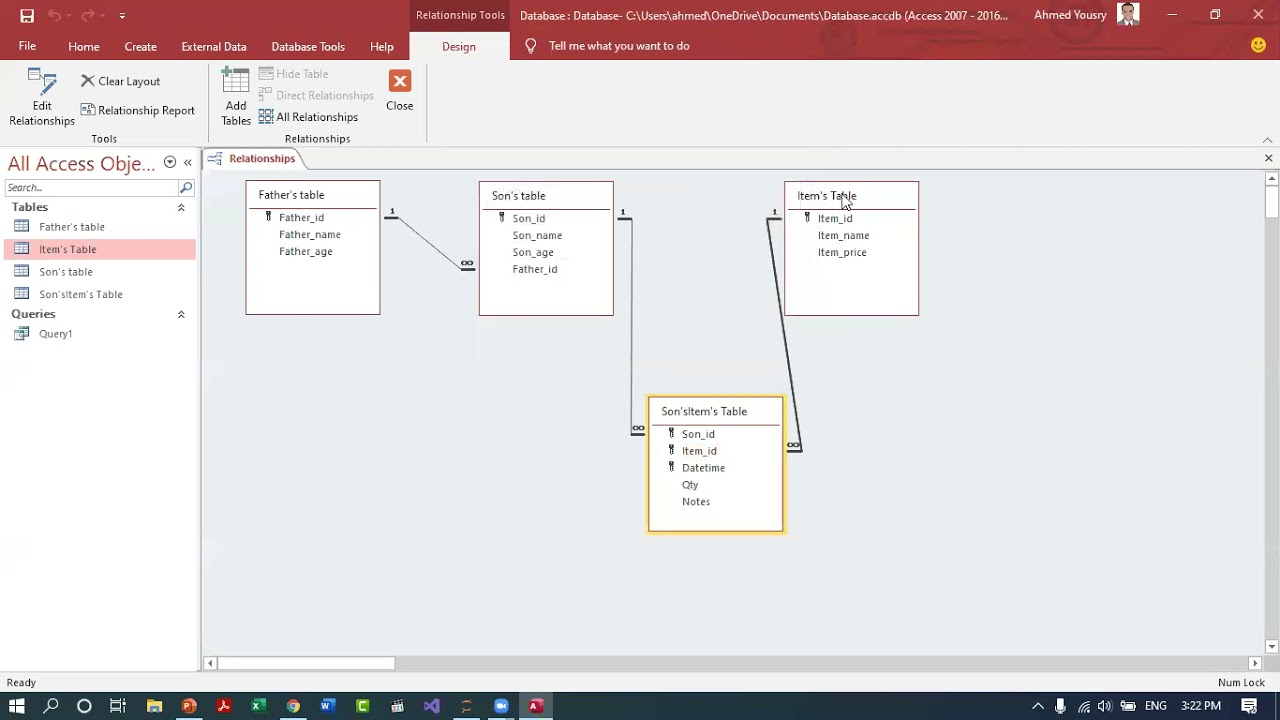Open the External Data tab
Viewport: 1280px width, 720px height.
click(214, 46)
